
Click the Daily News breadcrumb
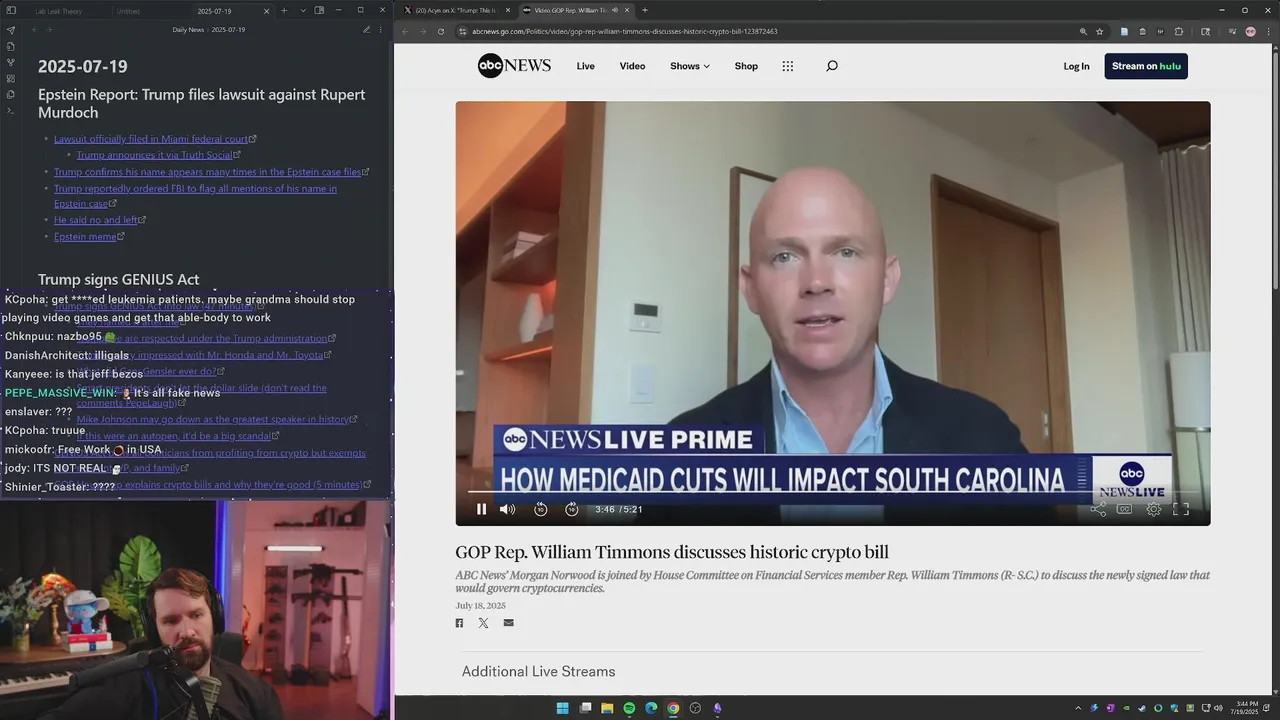pyautogui.click(x=188, y=30)
